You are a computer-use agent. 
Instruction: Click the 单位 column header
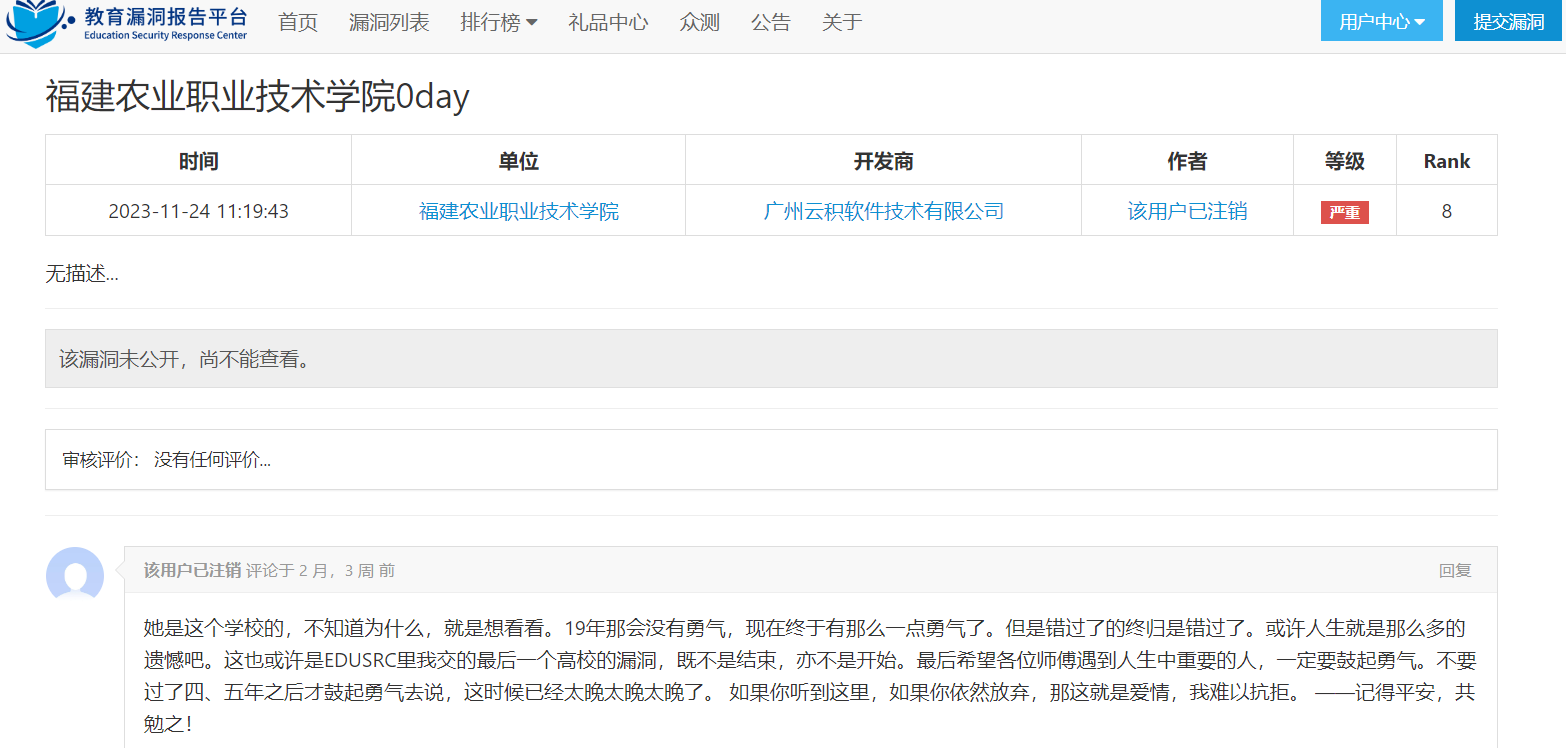tap(518, 161)
